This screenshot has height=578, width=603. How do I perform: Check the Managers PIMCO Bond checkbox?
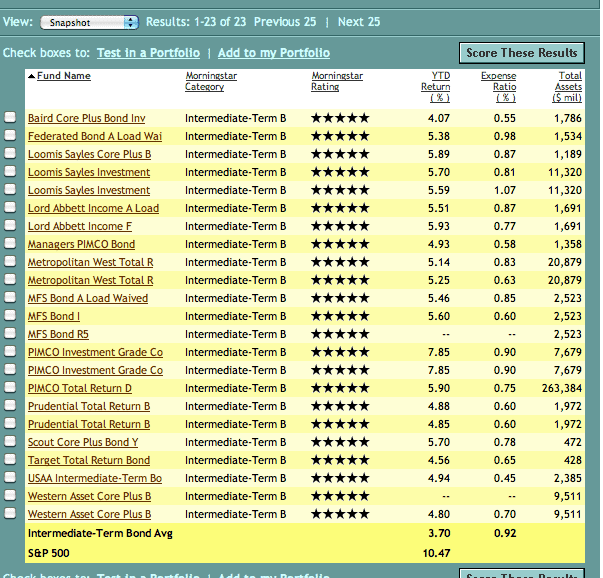[x=10, y=243]
